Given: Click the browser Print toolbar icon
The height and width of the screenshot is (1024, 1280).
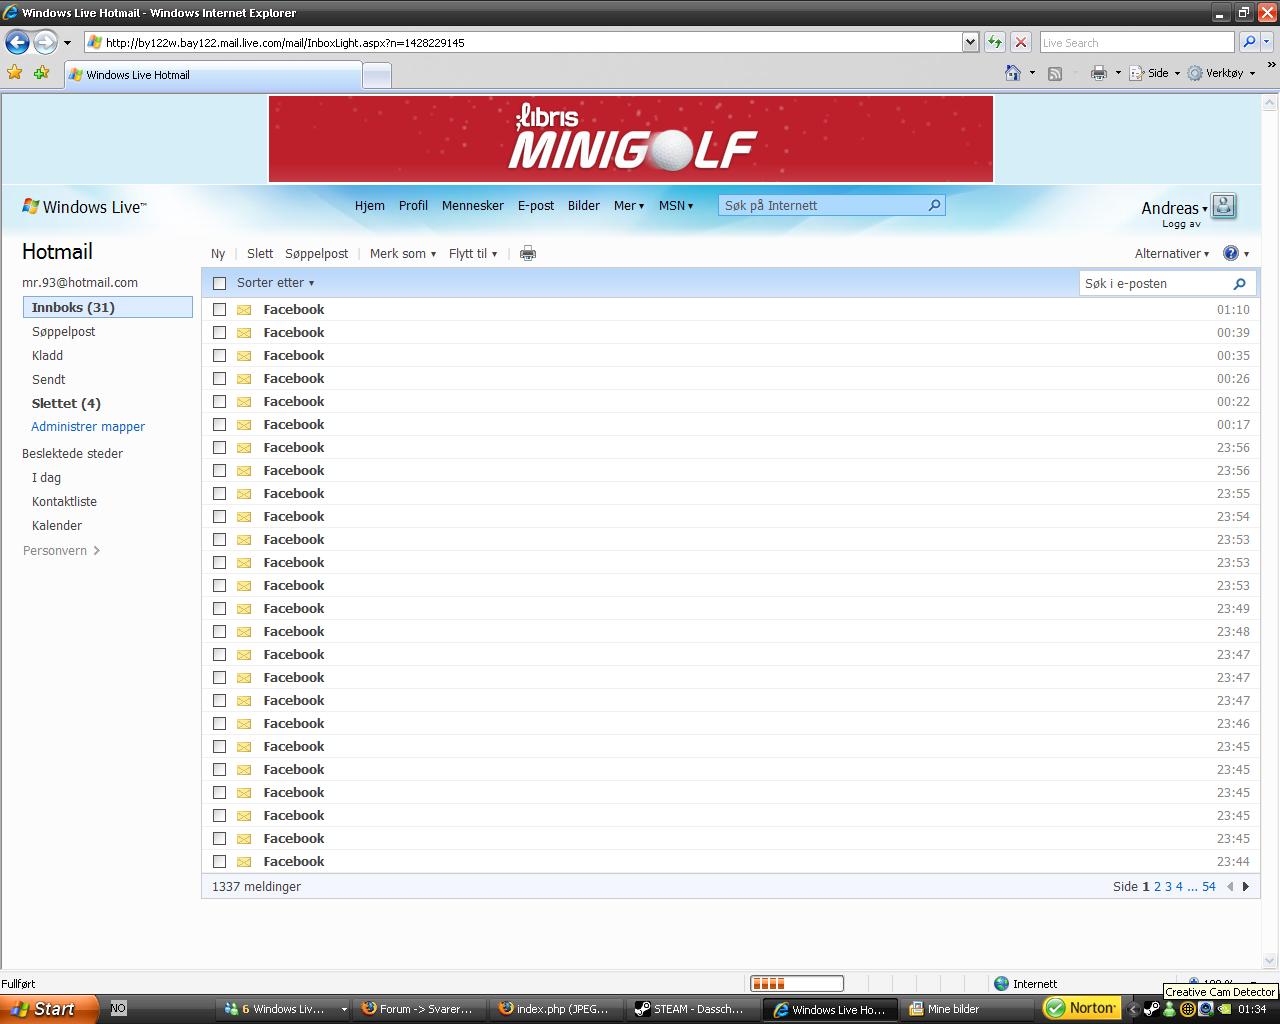Looking at the screenshot, I should point(1099,73).
